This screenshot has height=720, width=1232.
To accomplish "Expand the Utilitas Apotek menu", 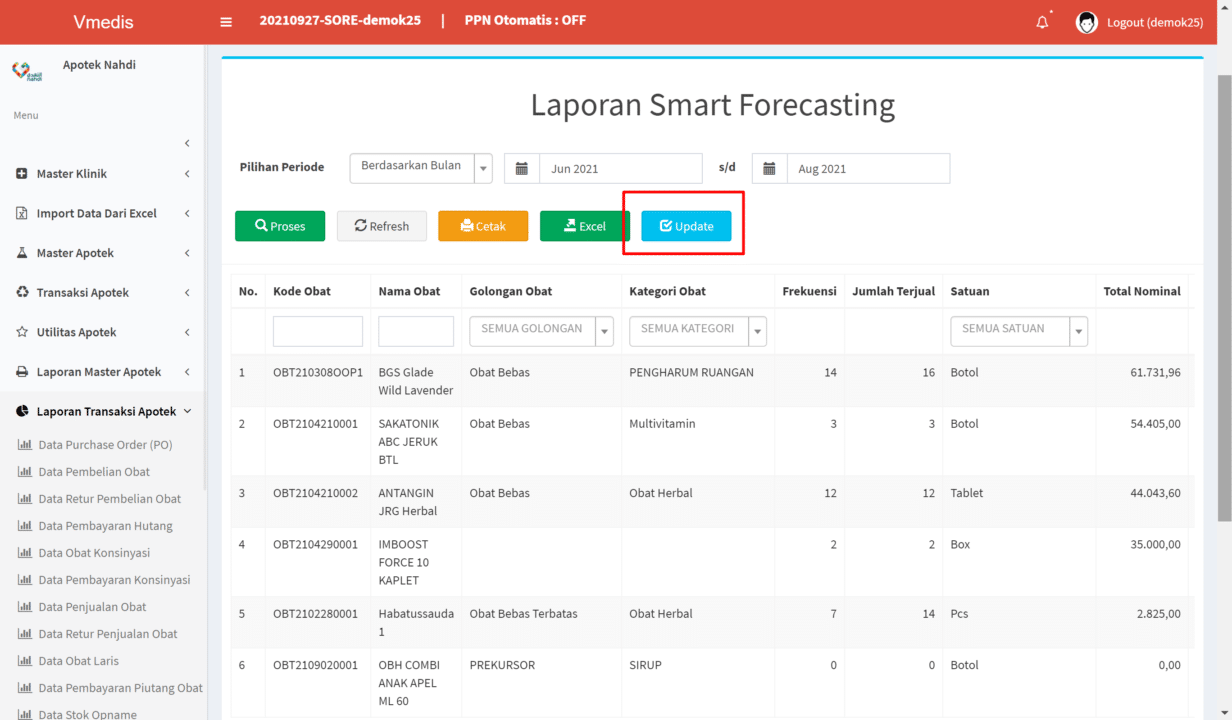I will pos(187,332).
